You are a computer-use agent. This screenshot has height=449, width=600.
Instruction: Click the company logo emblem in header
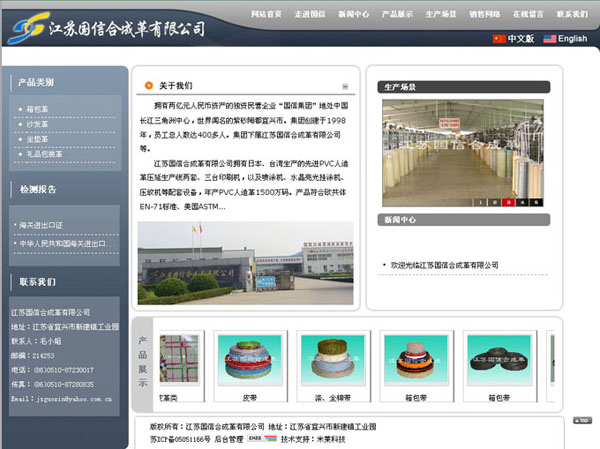29,28
